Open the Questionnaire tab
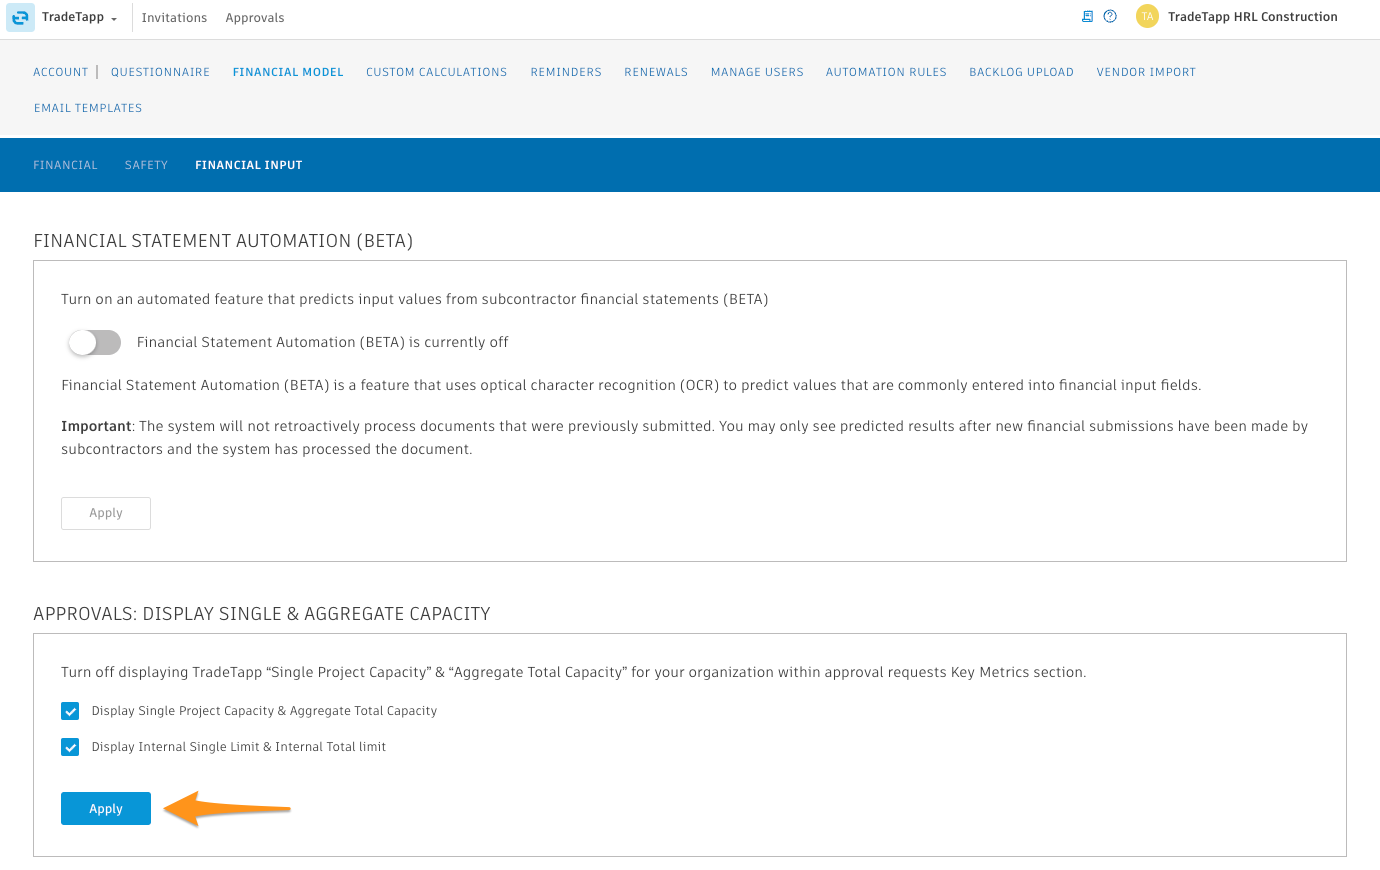Screen dimensions: 1380x870 (160, 72)
